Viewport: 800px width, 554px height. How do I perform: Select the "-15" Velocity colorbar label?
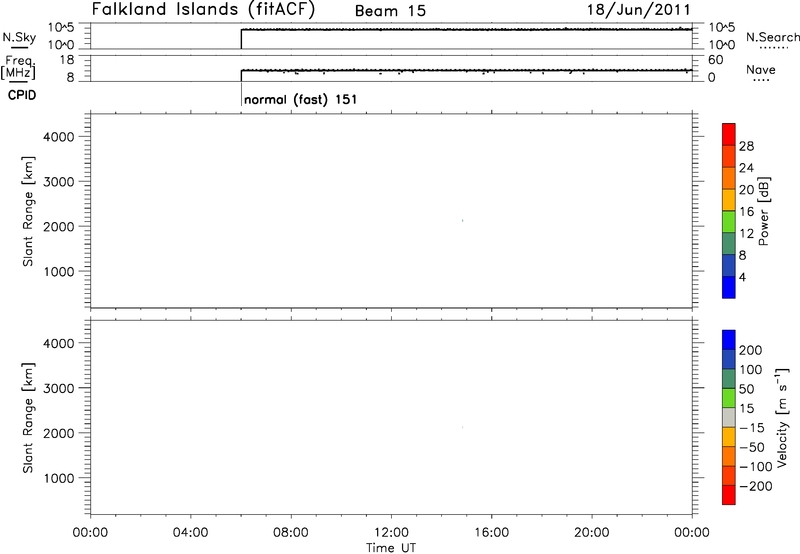coord(752,428)
